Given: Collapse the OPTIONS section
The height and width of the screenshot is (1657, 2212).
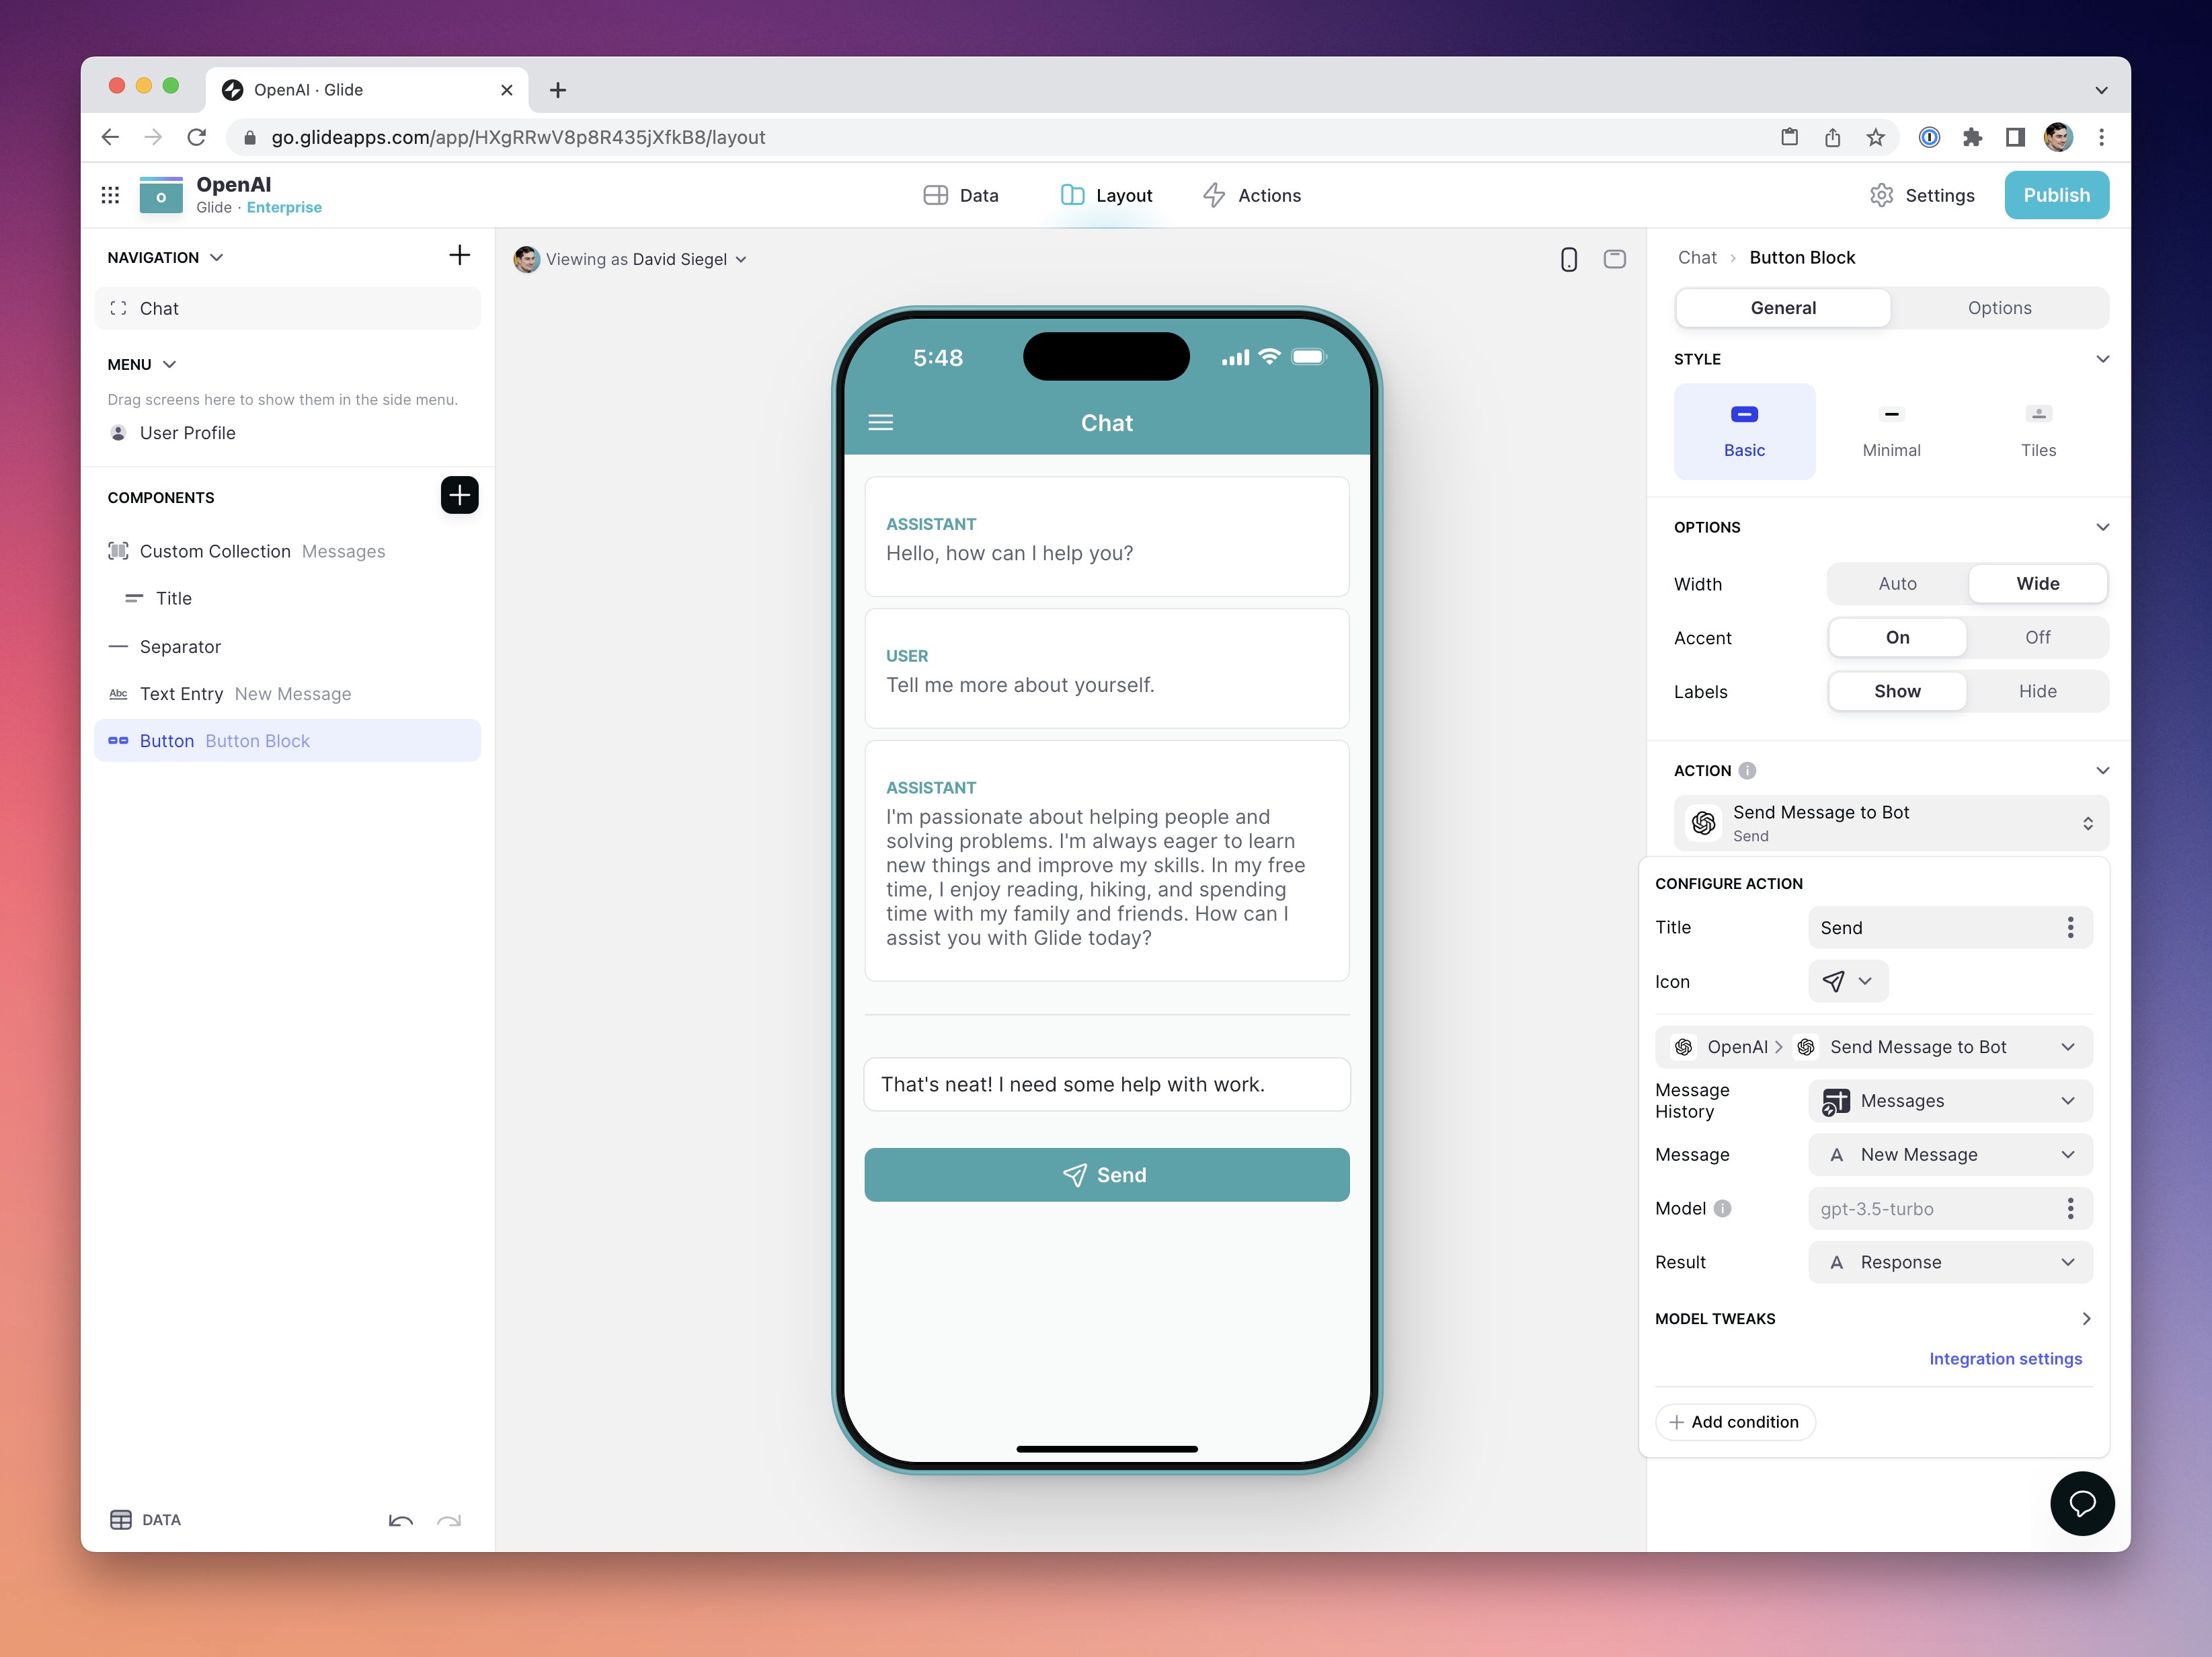Looking at the screenshot, I should (x=2101, y=527).
